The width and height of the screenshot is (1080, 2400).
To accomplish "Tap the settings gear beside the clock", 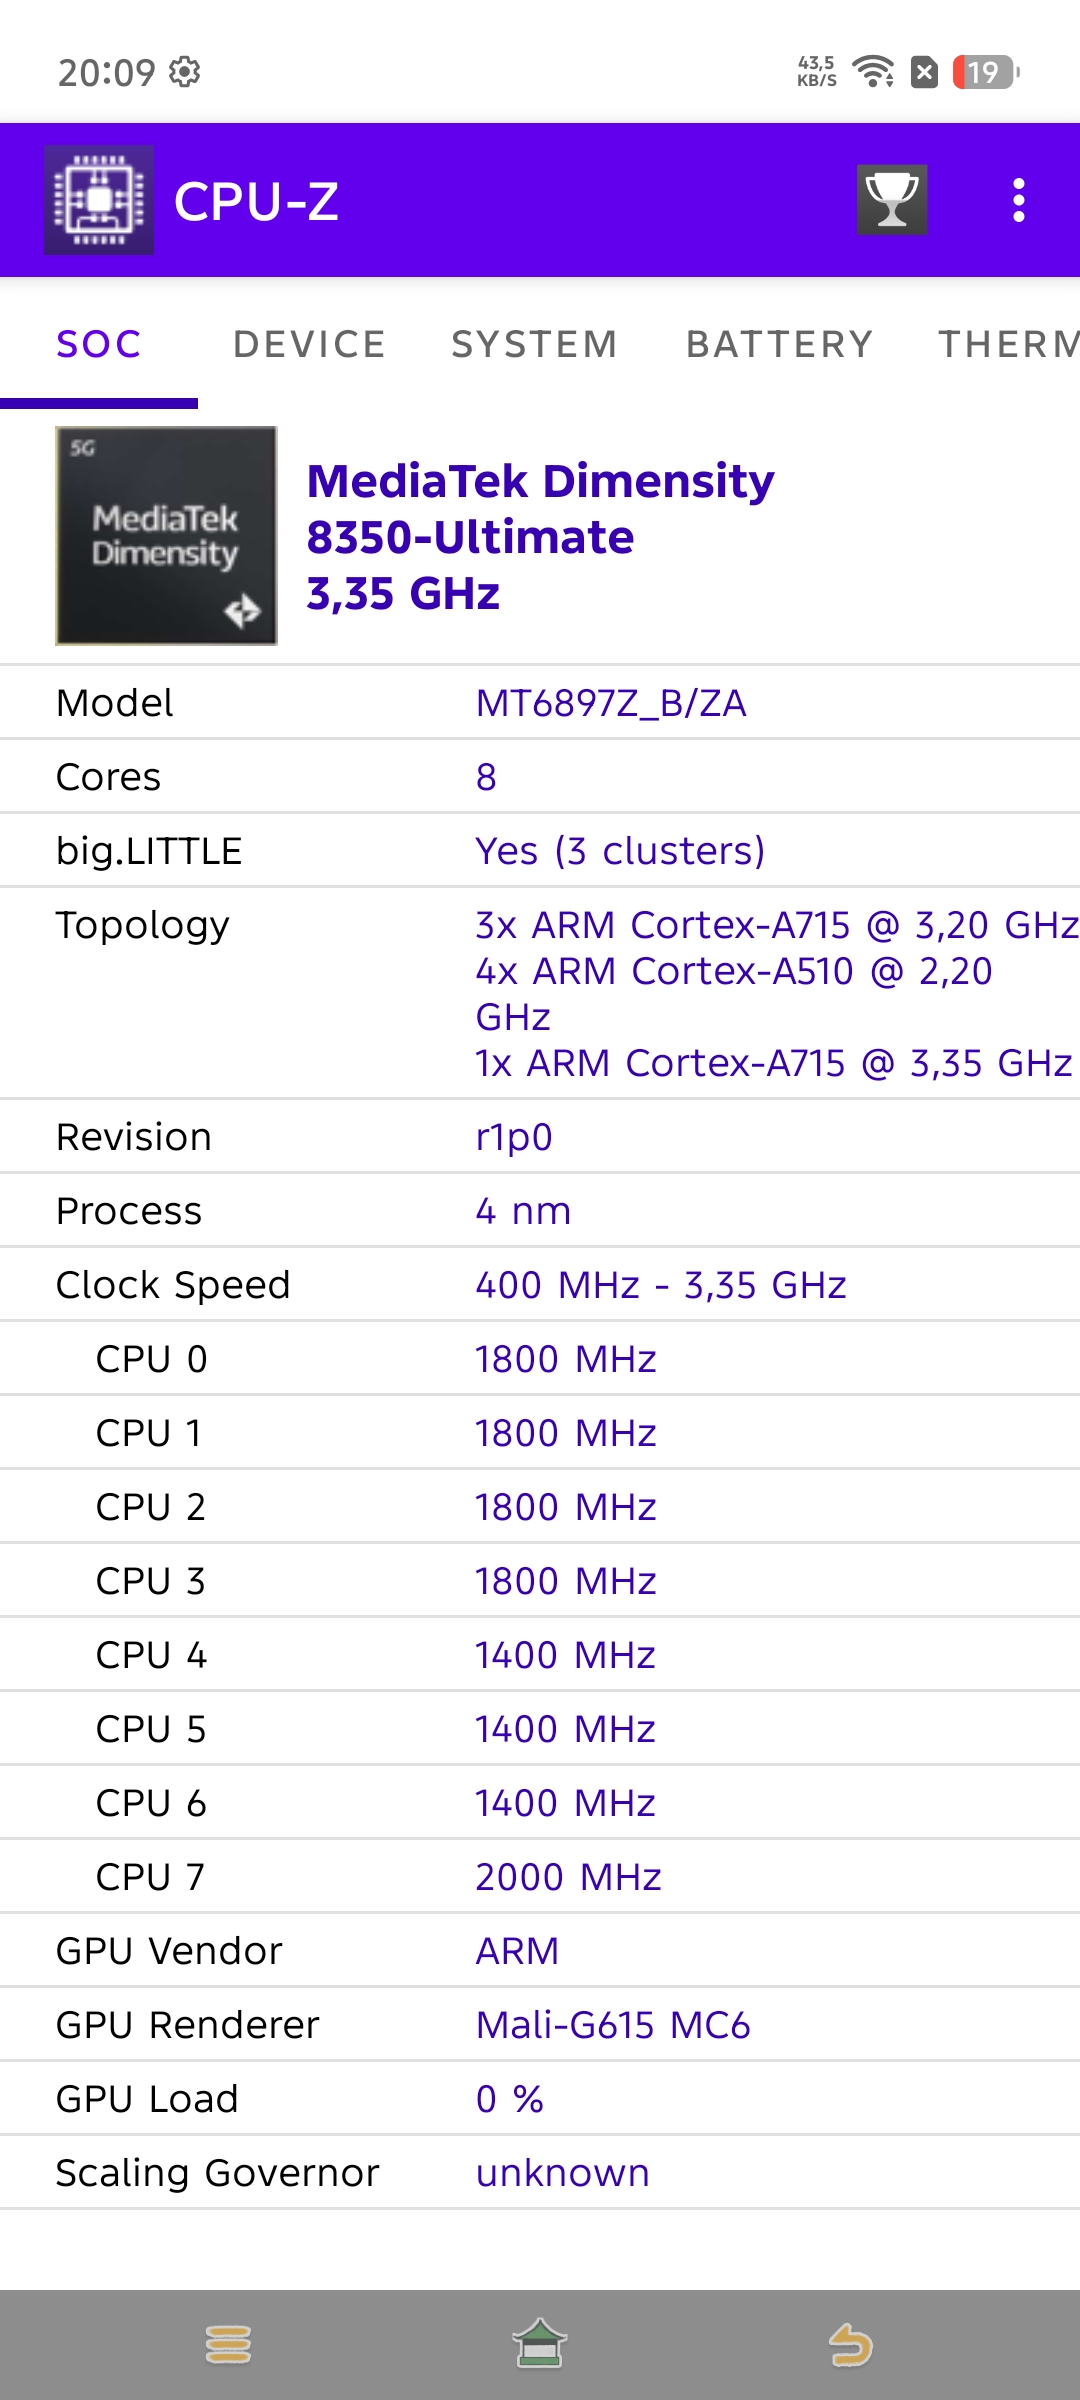I will coord(185,72).
